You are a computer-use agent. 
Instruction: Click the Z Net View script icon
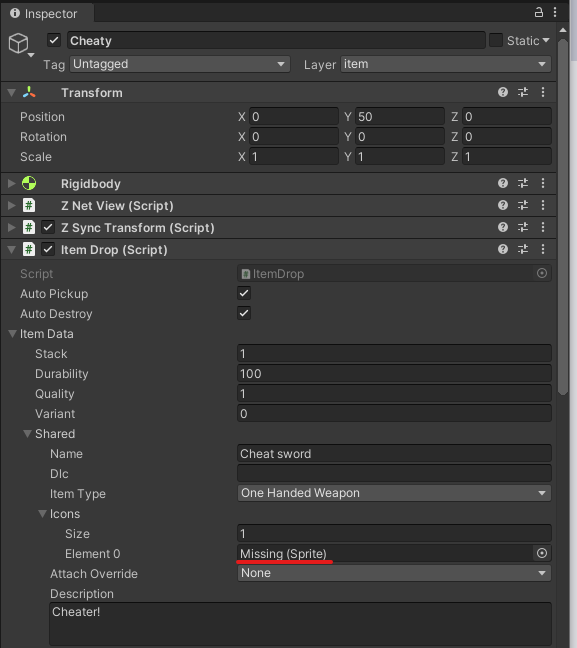29,205
